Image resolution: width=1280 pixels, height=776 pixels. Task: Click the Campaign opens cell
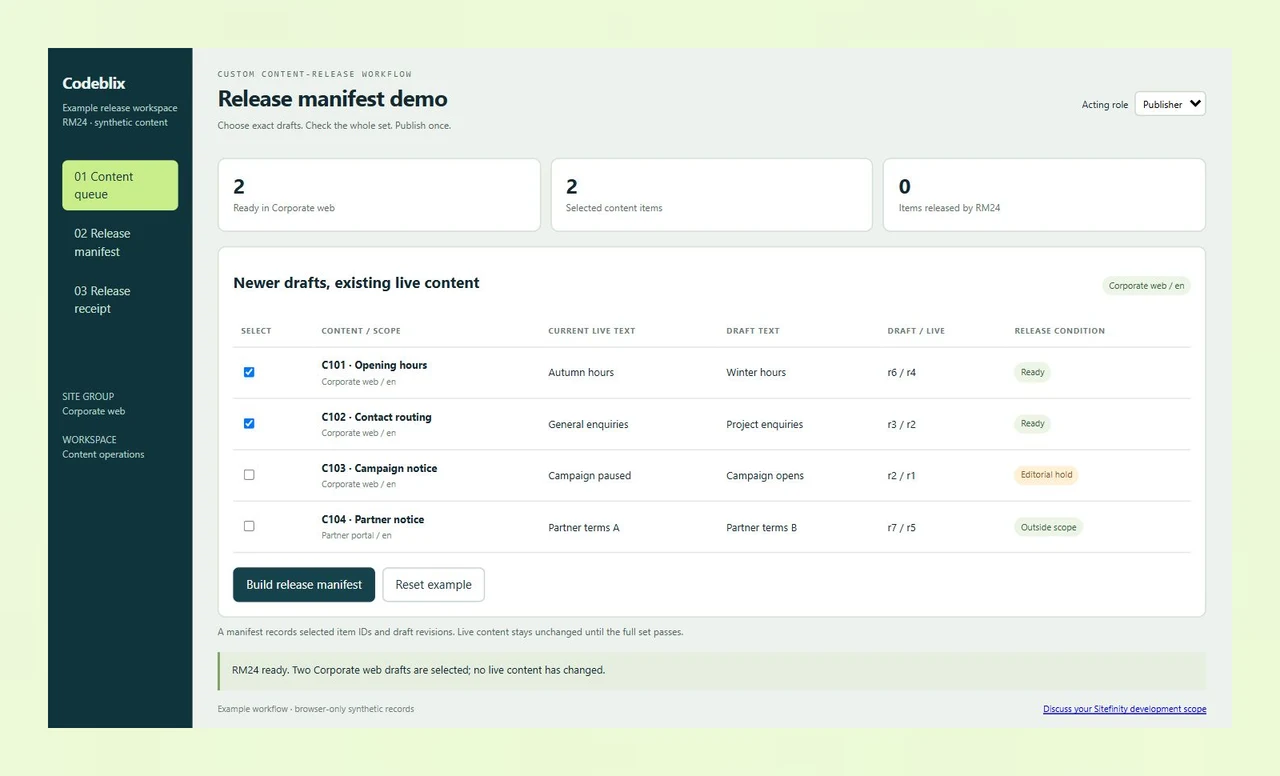pyautogui.click(x=765, y=476)
